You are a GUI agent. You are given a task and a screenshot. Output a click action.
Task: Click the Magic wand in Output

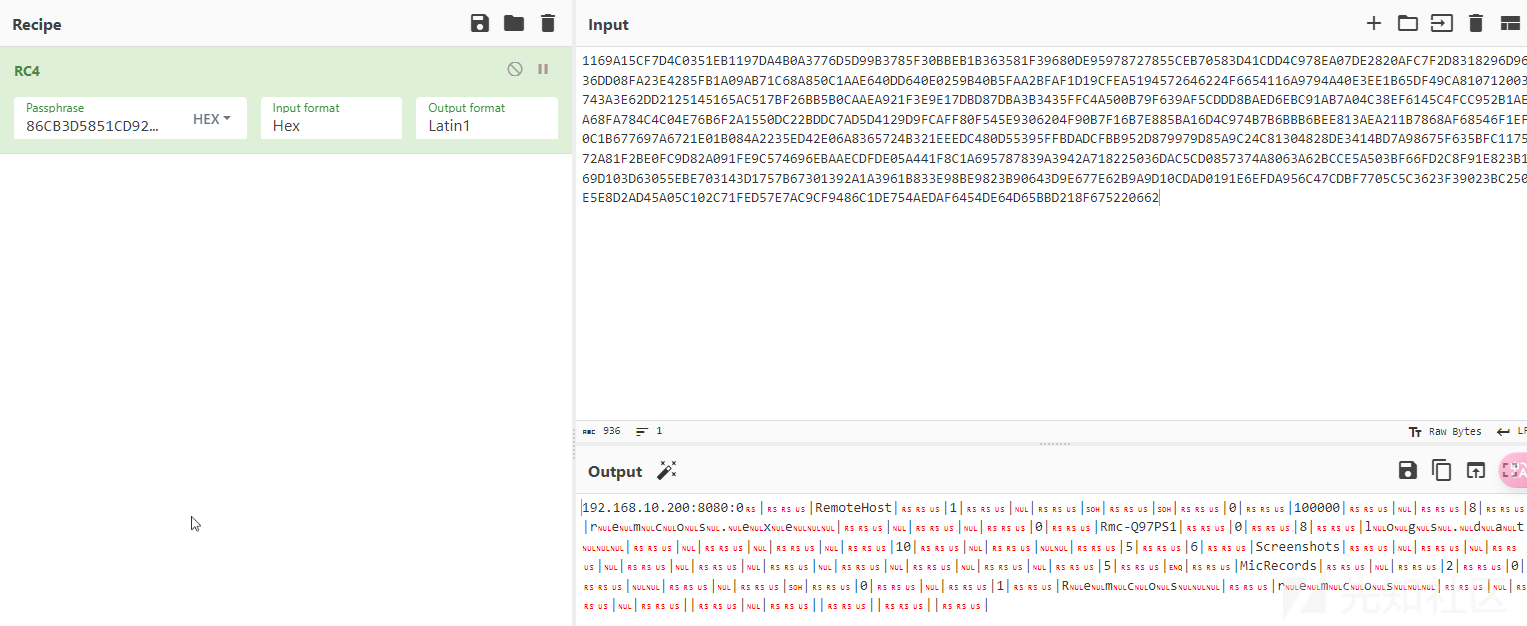667,471
